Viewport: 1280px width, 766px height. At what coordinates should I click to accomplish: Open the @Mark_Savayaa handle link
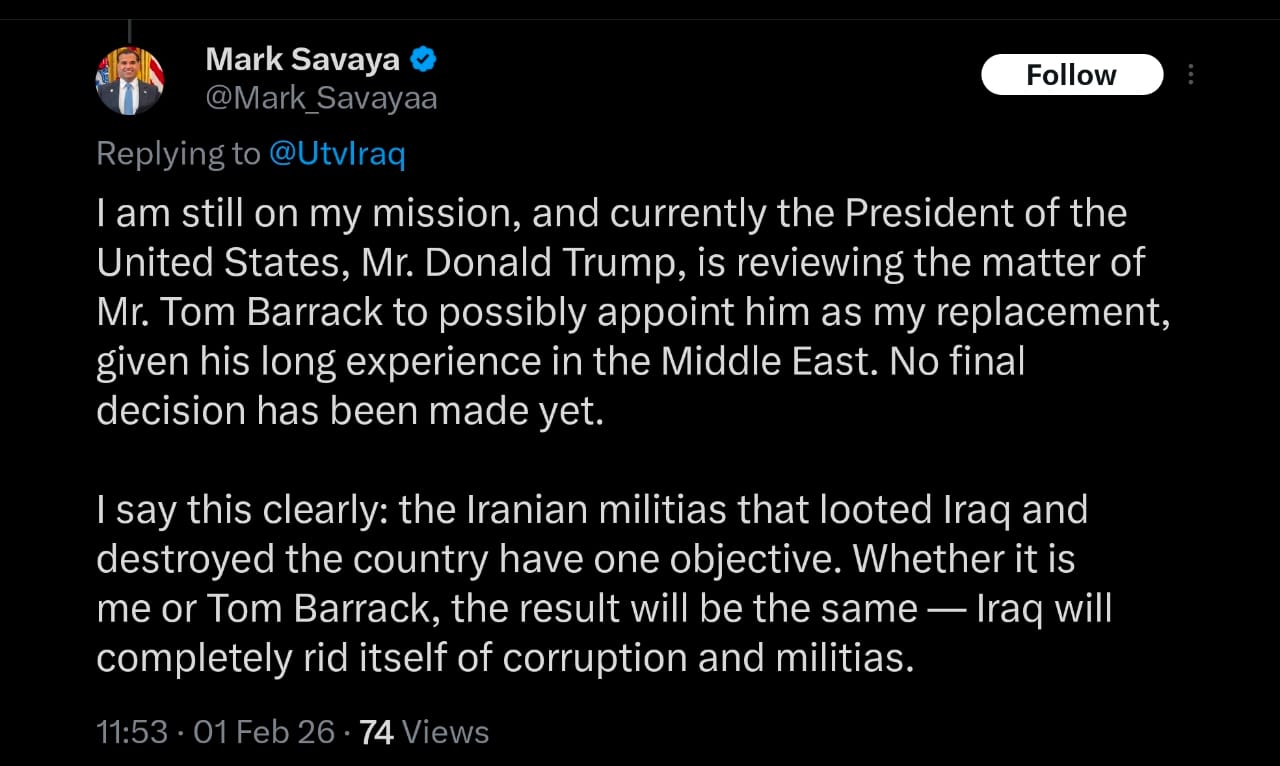(321, 98)
